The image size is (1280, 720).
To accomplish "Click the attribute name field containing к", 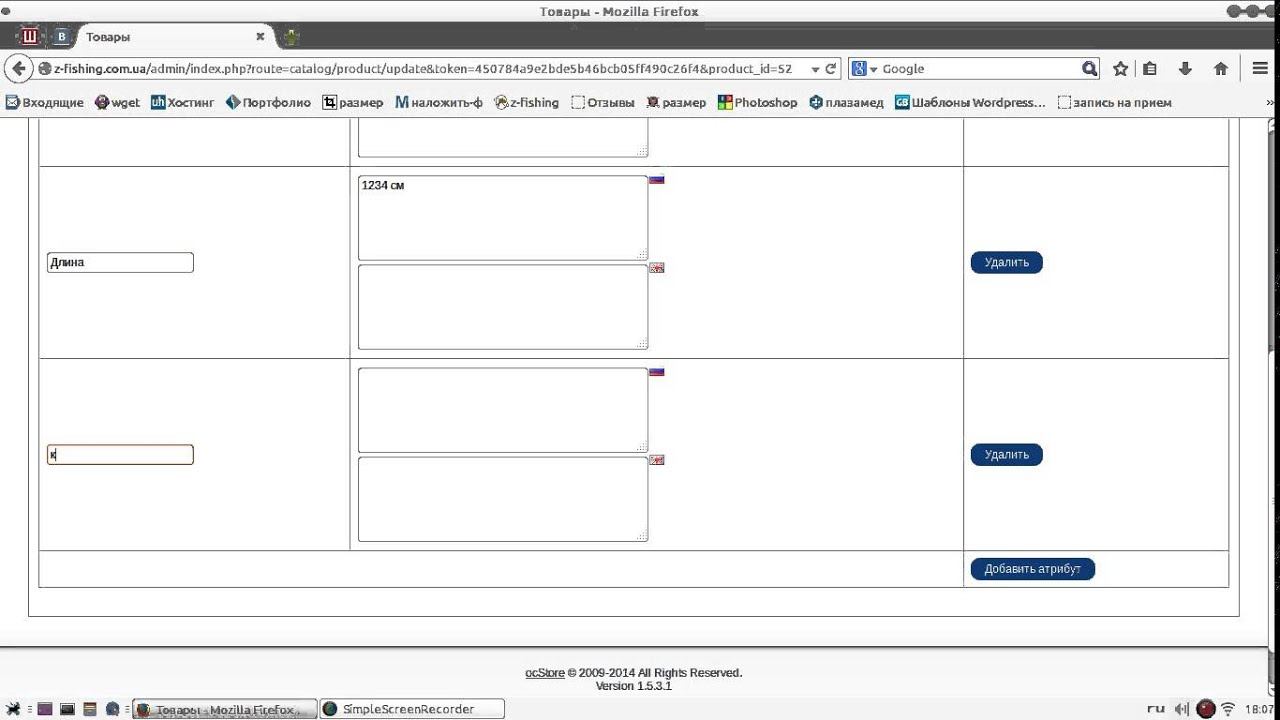I will click(120, 454).
